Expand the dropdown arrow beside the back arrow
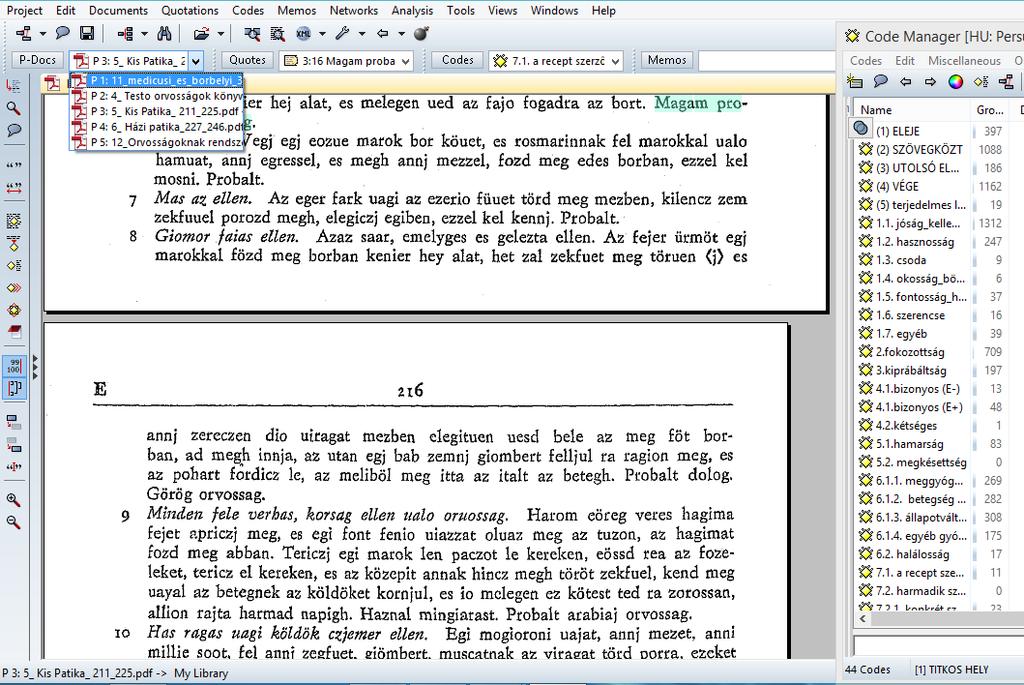Image resolution: width=1024 pixels, height=685 pixels. [x=402, y=33]
